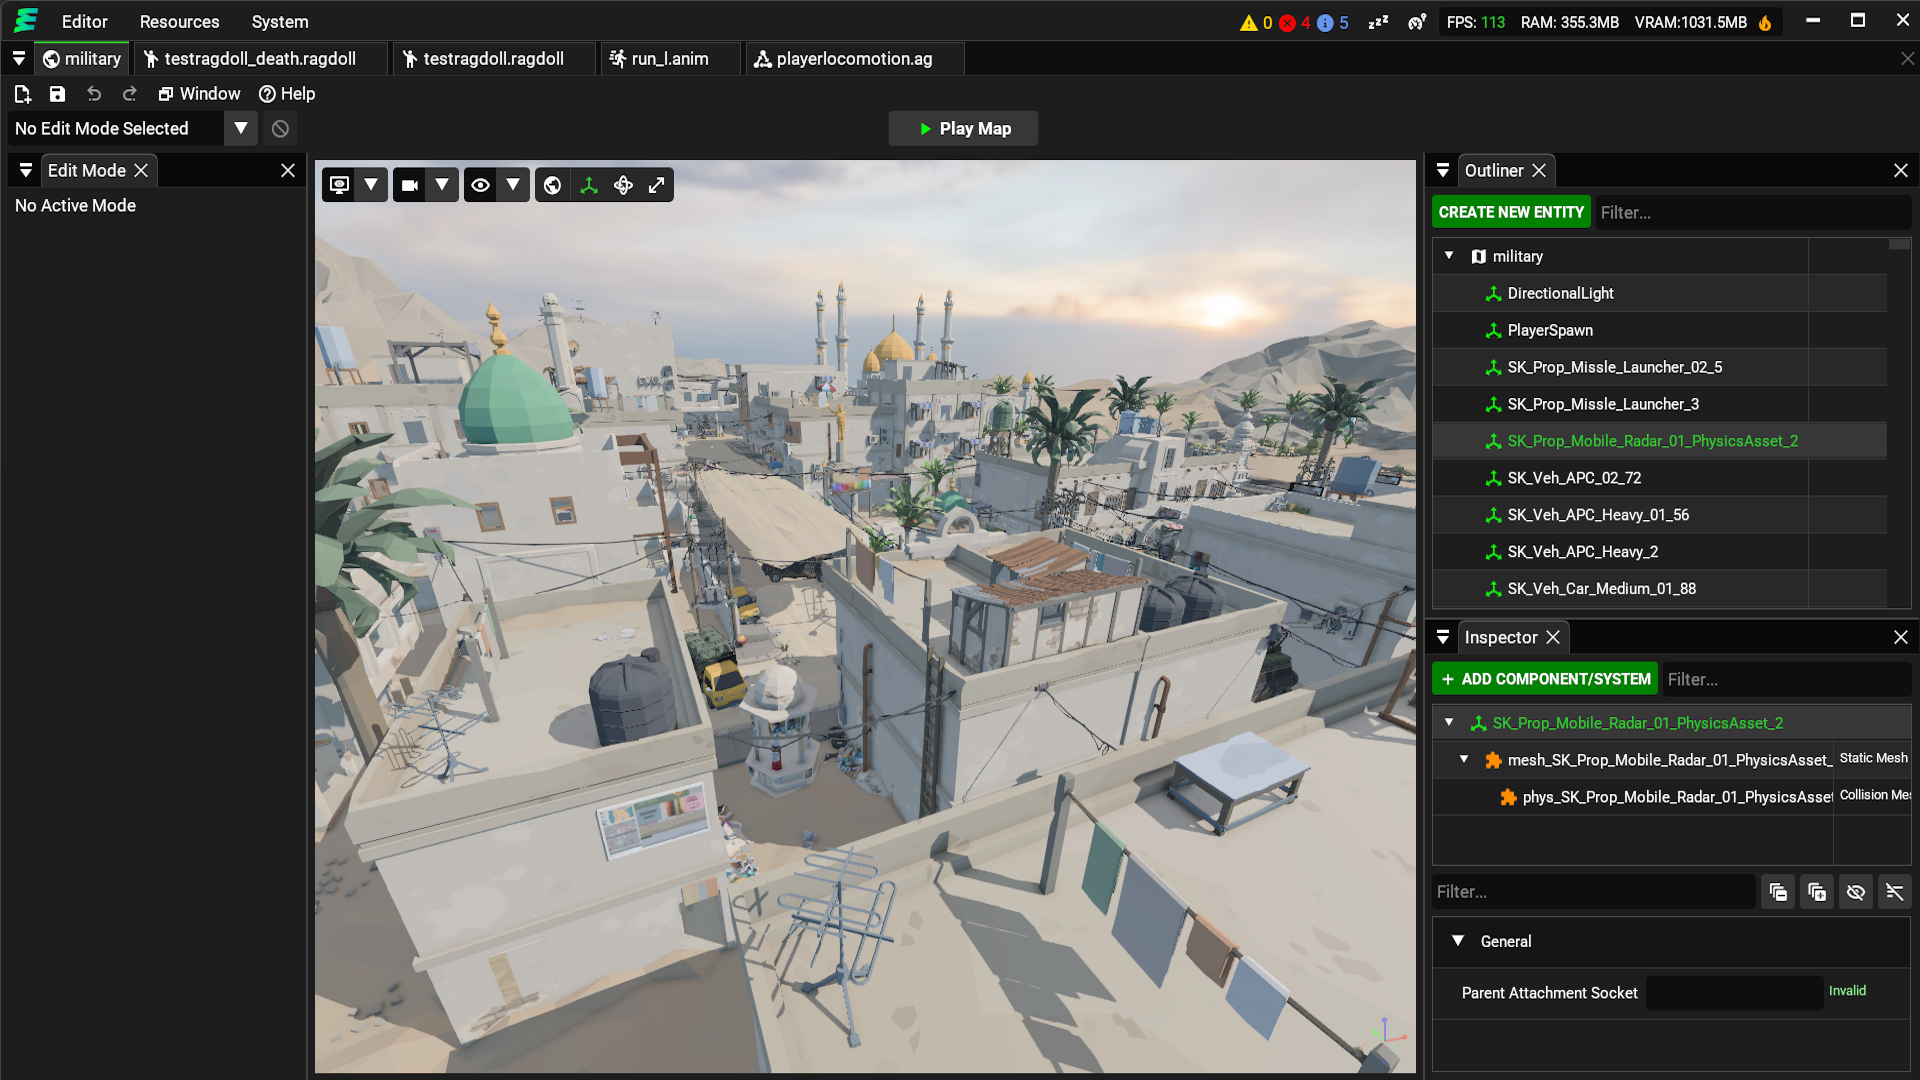This screenshot has width=1920, height=1080.
Task: Toggle world space globe icon in viewport
Action: tap(552, 185)
